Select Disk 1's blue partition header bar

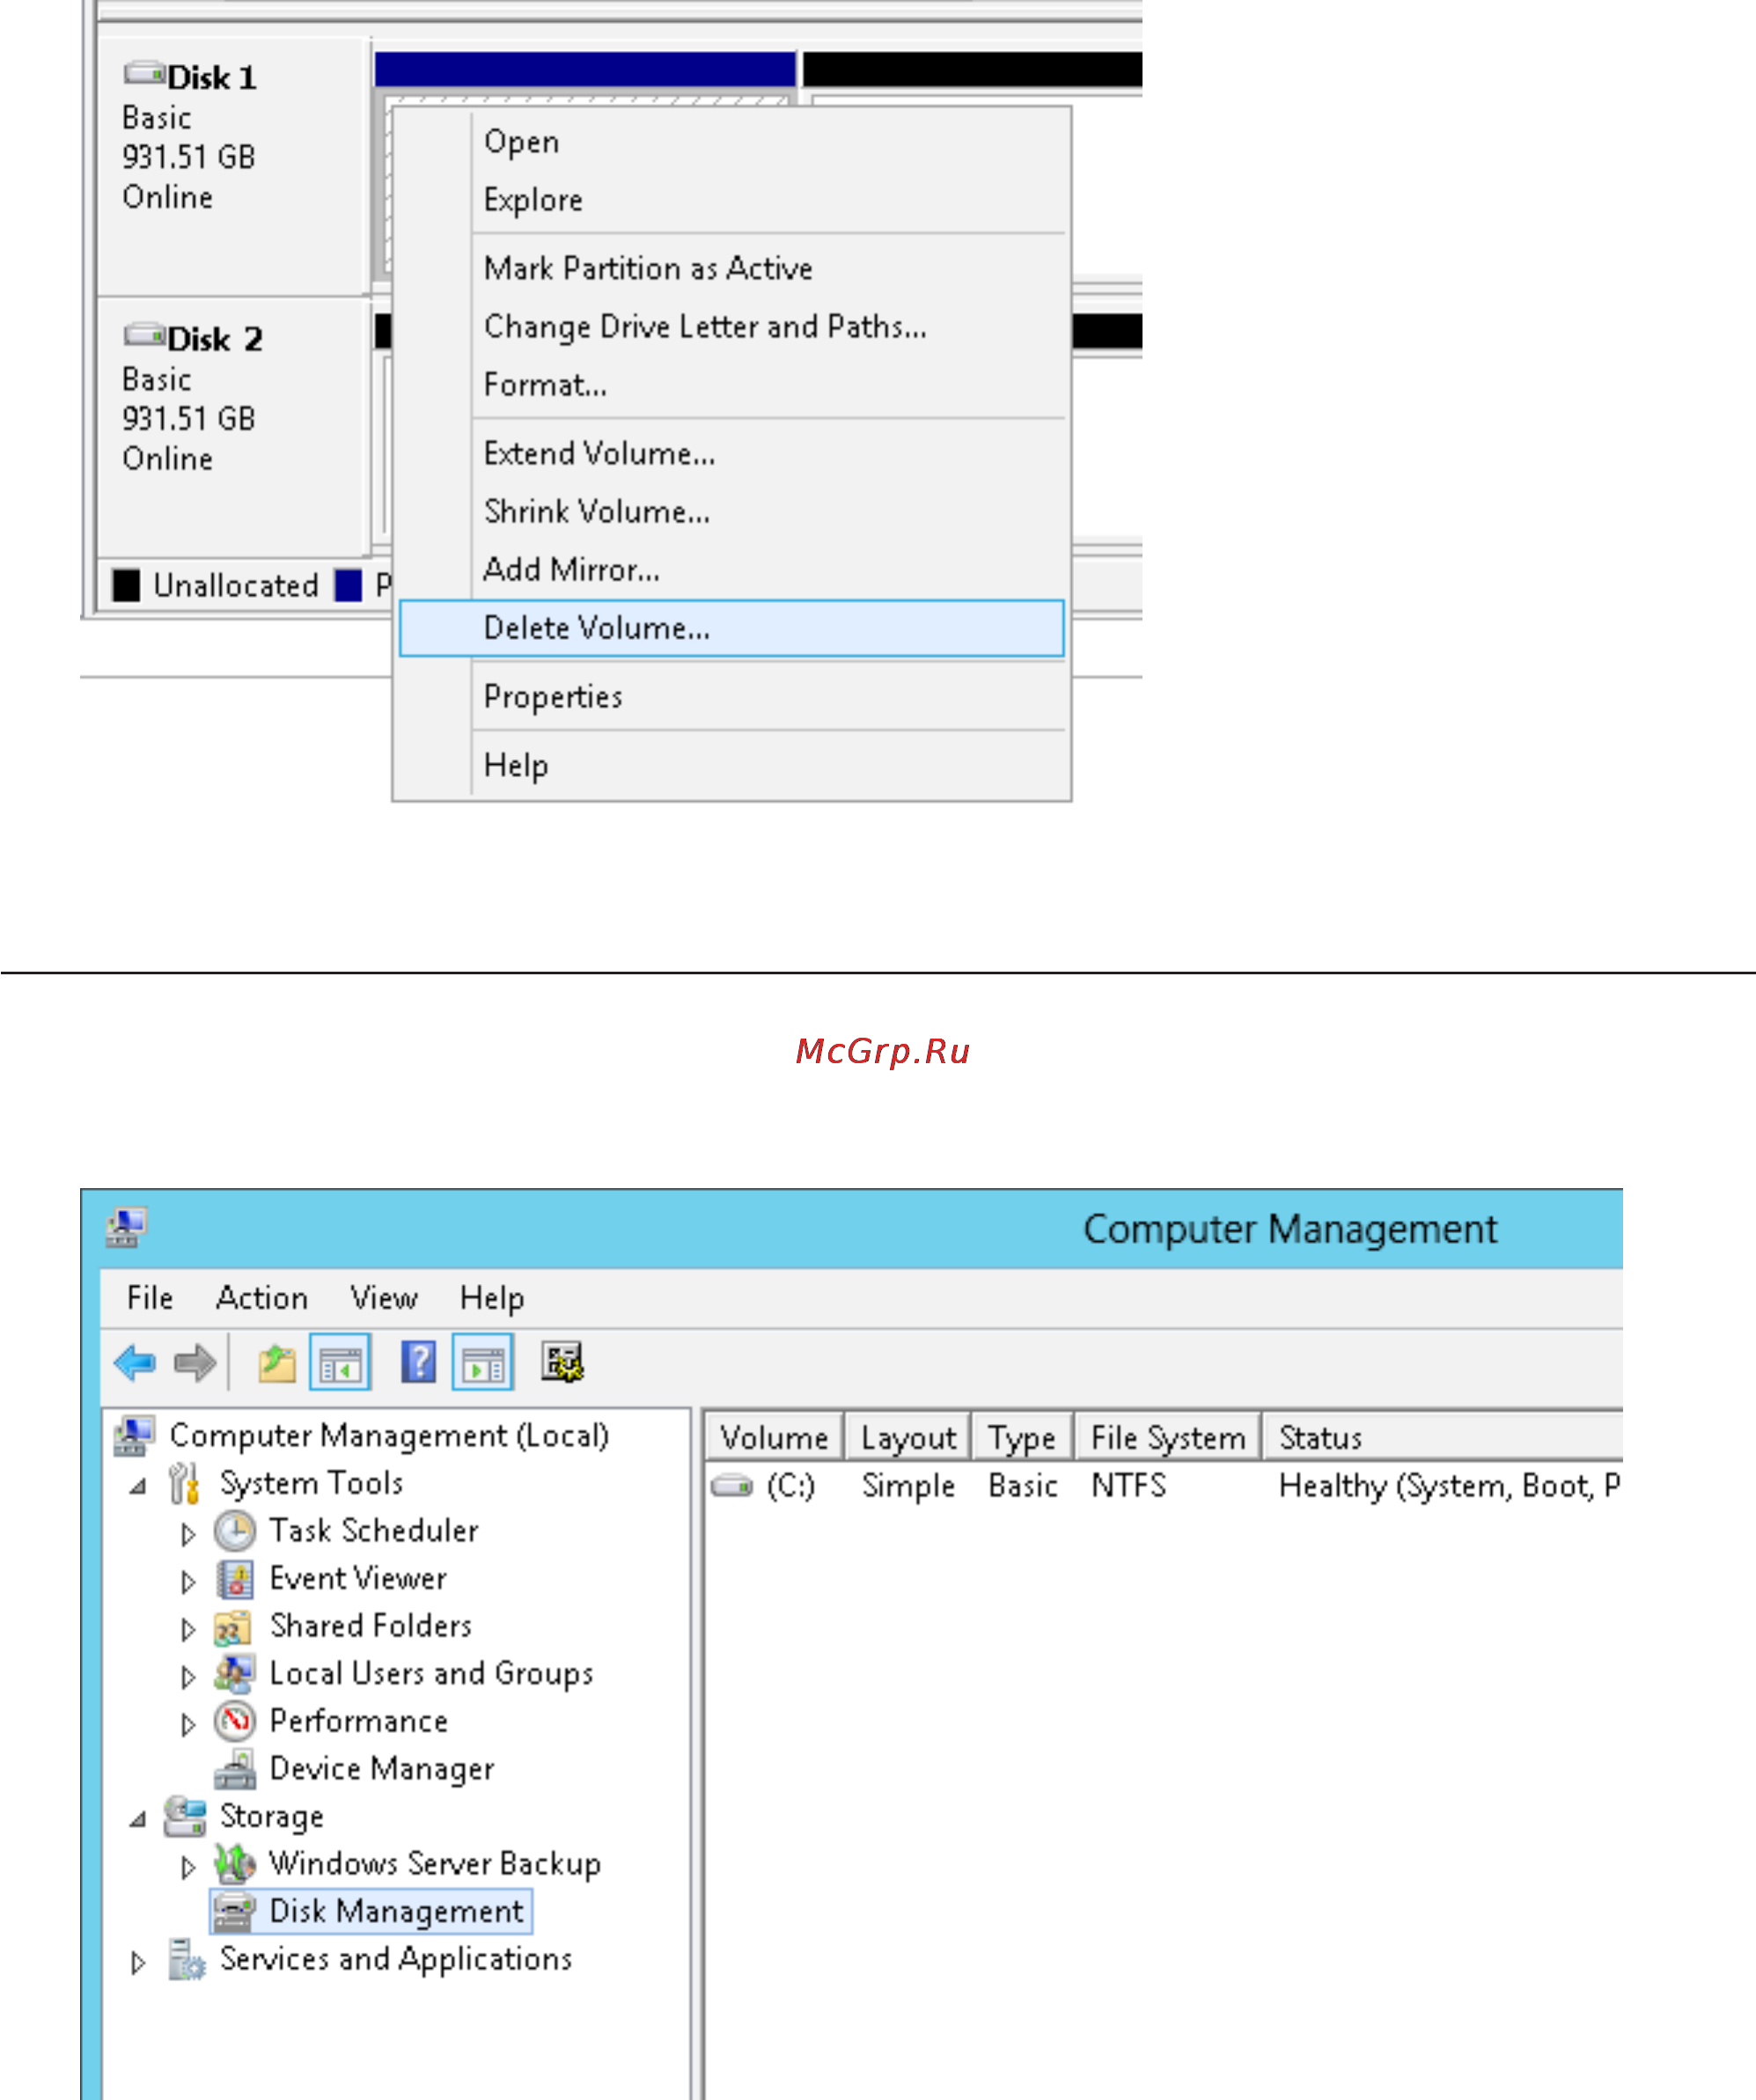click(585, 69)
